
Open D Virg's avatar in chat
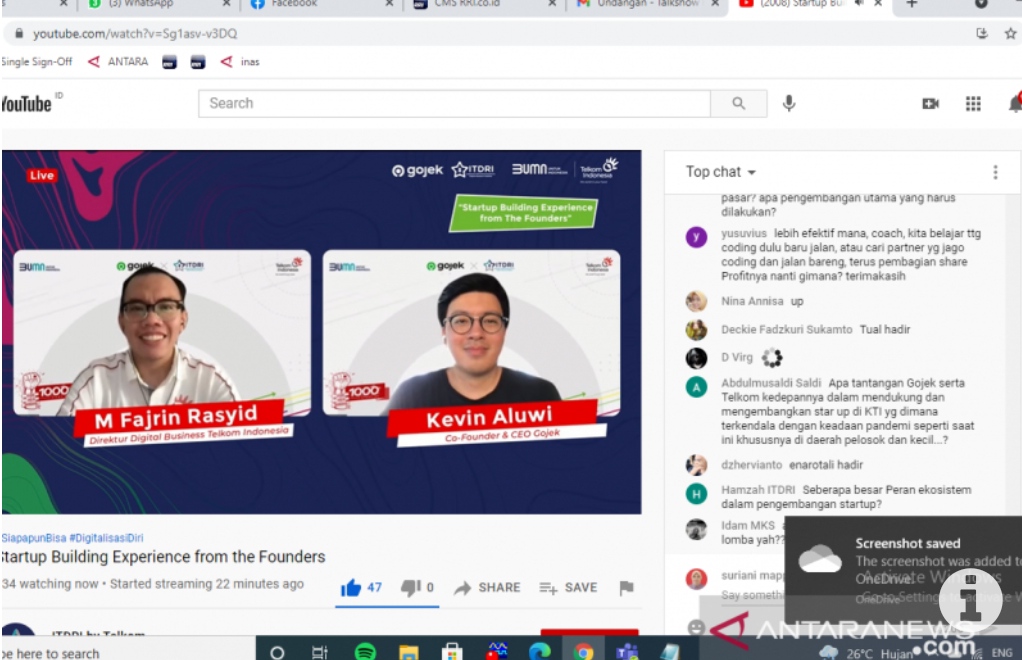point(696,358)
